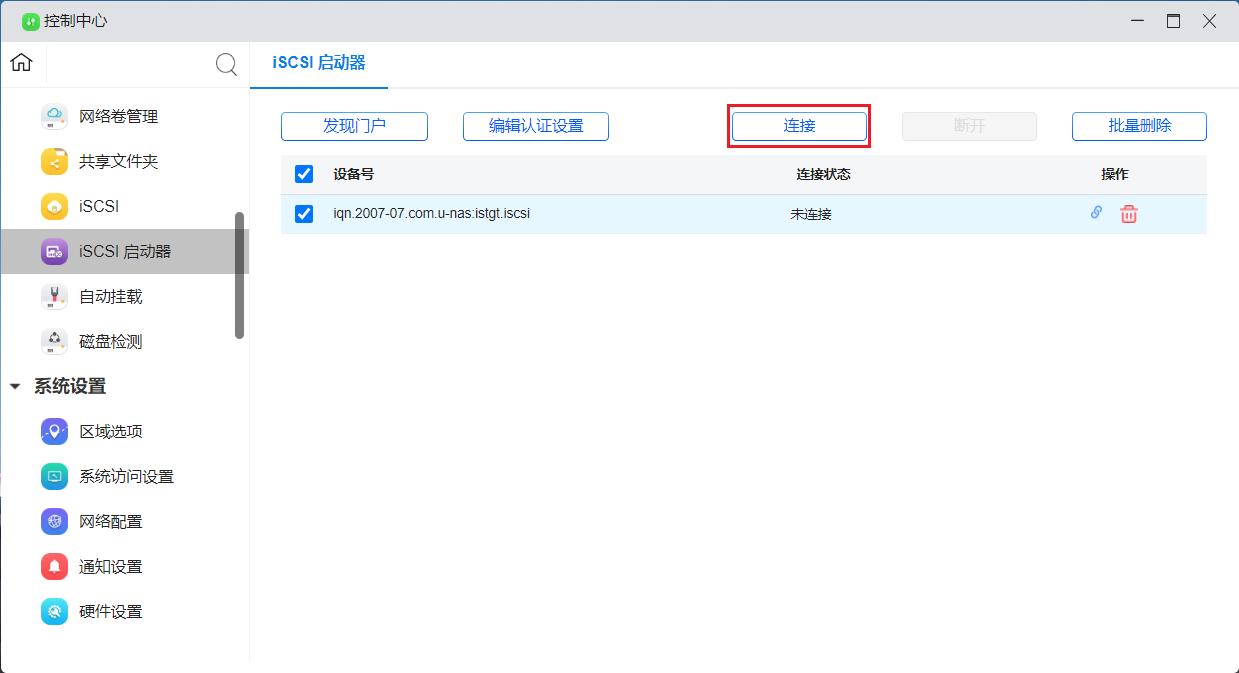The image size is (1239, 673).
Task: Uncheck the select-all checkbox in table header
Action: (x=303, y=174)
